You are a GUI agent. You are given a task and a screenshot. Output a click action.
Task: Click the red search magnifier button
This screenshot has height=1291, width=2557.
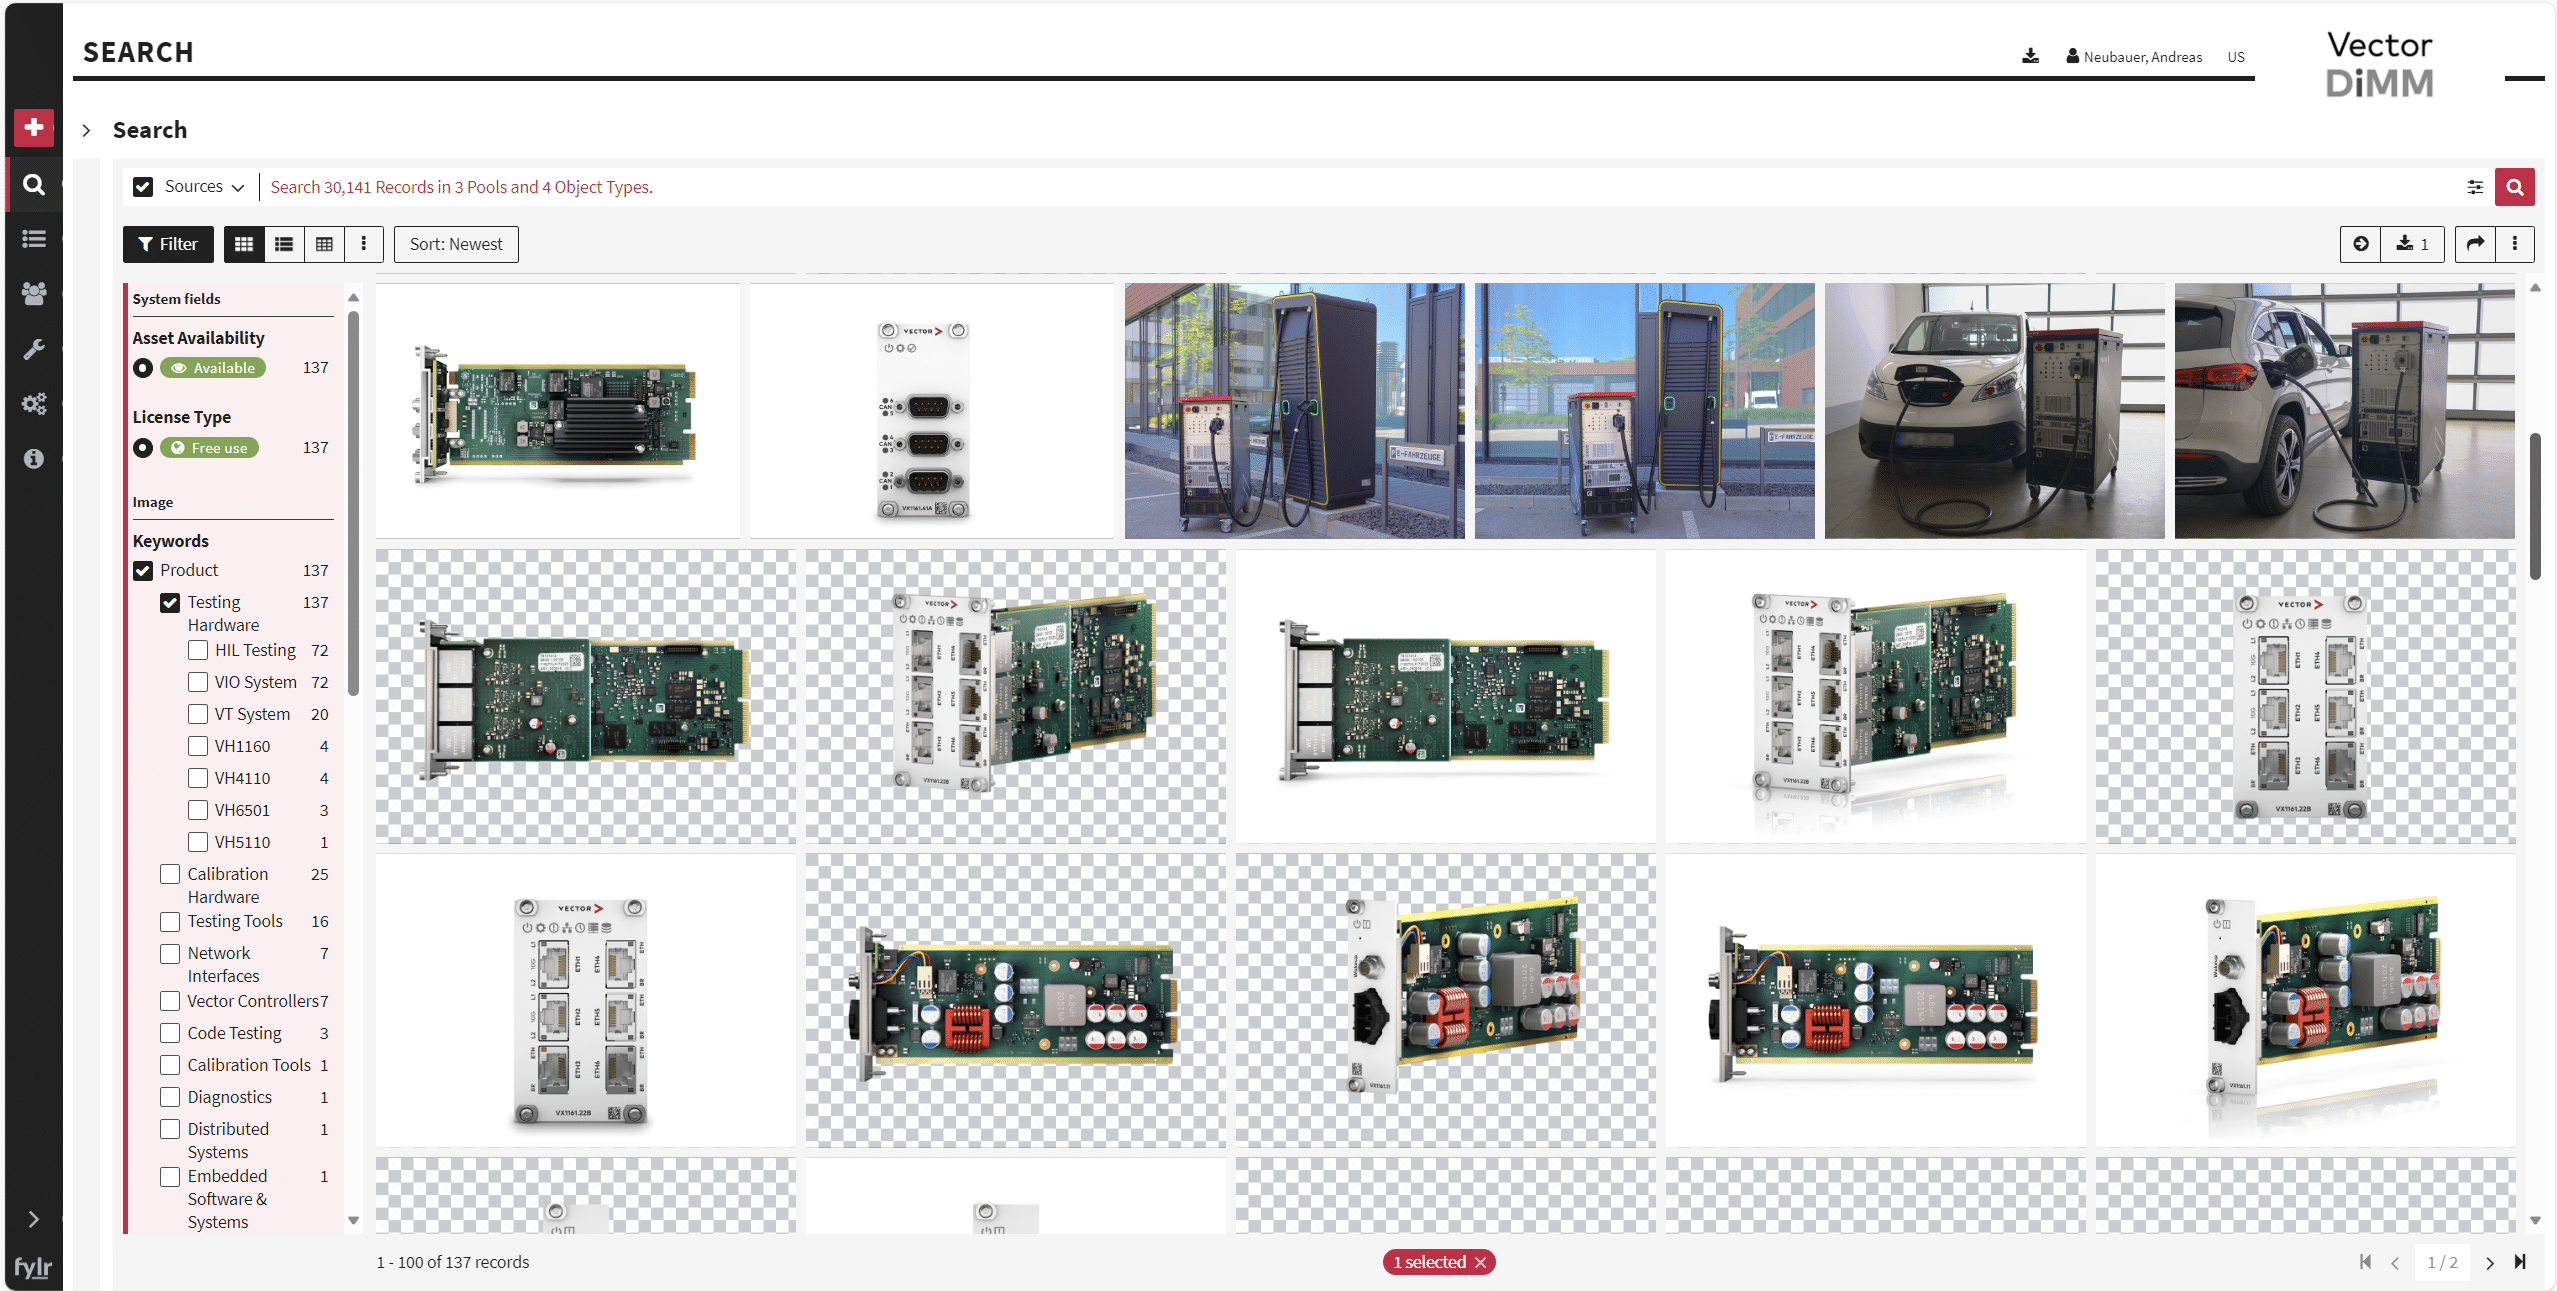(x=2515, y=187)
